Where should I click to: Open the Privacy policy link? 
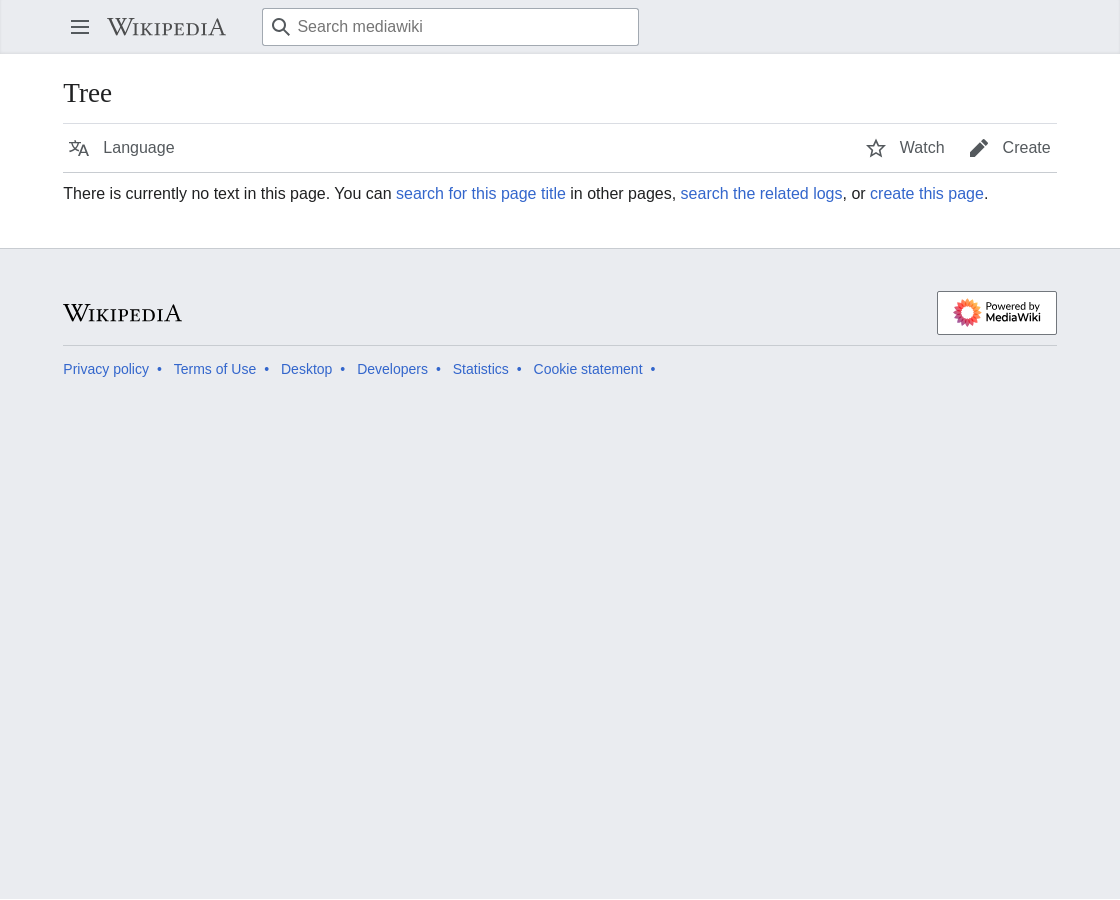(106, 369)
